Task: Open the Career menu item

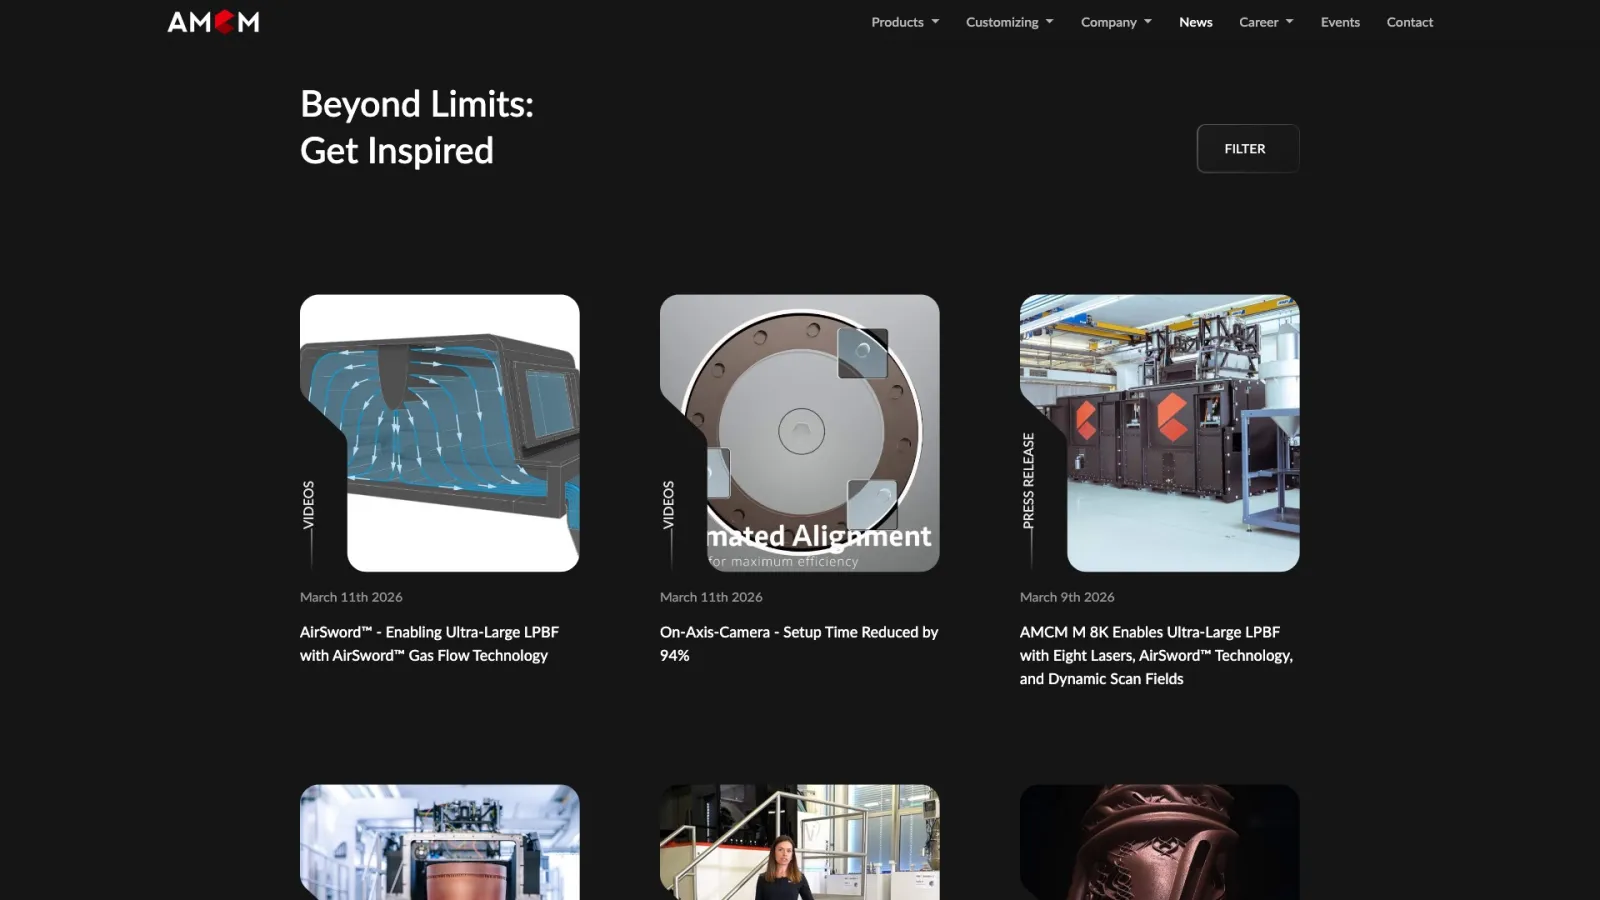Action: 1258,22
